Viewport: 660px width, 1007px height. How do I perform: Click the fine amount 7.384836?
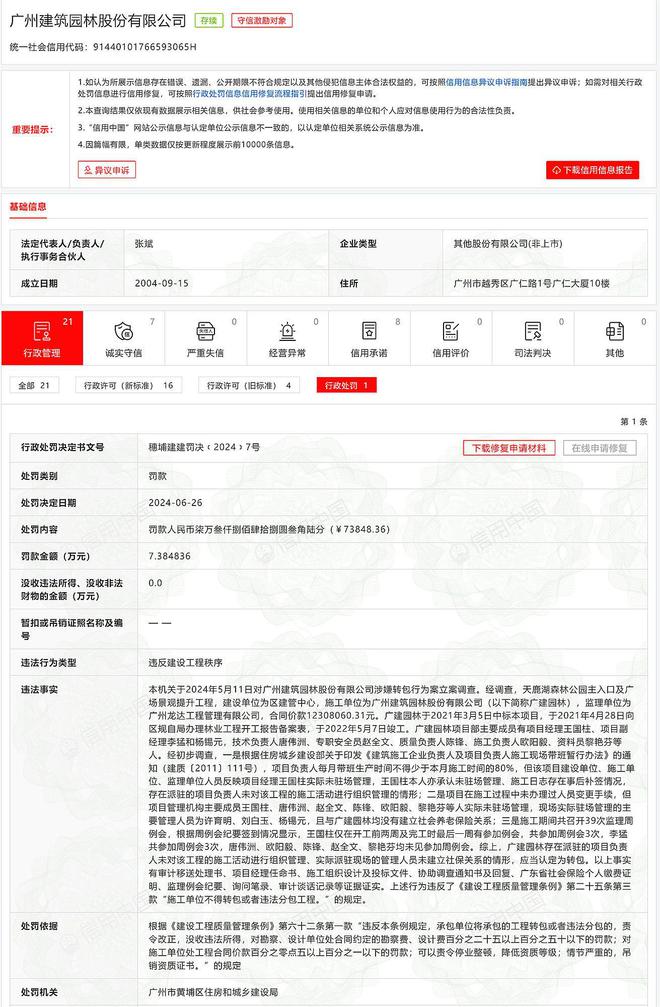point(169,556)
